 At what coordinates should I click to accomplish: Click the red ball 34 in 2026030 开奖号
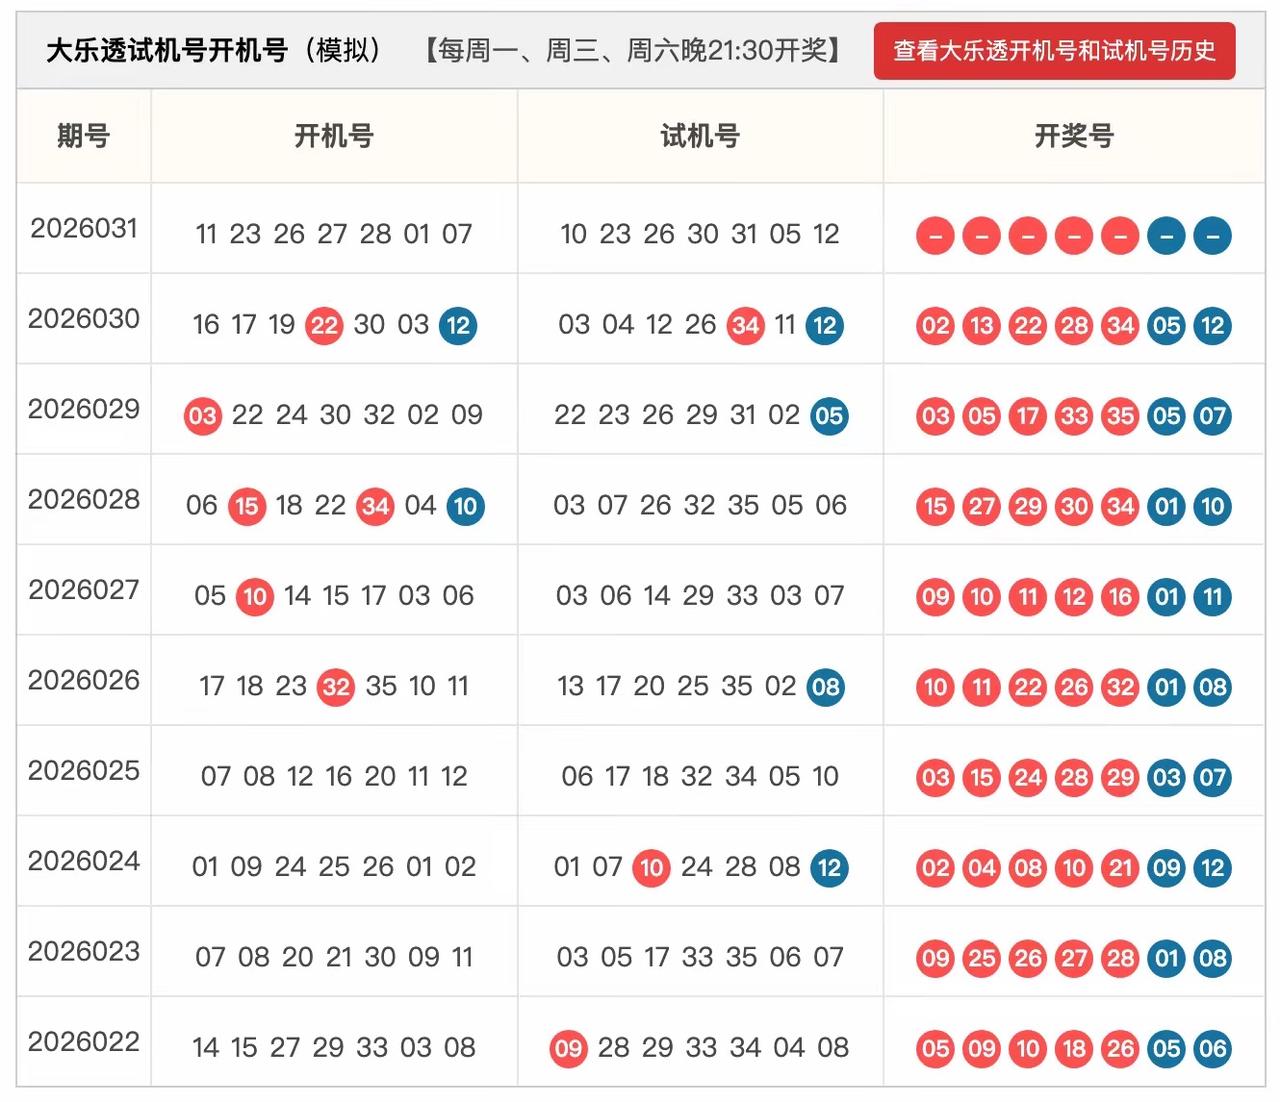click(x=1119, y=325)
